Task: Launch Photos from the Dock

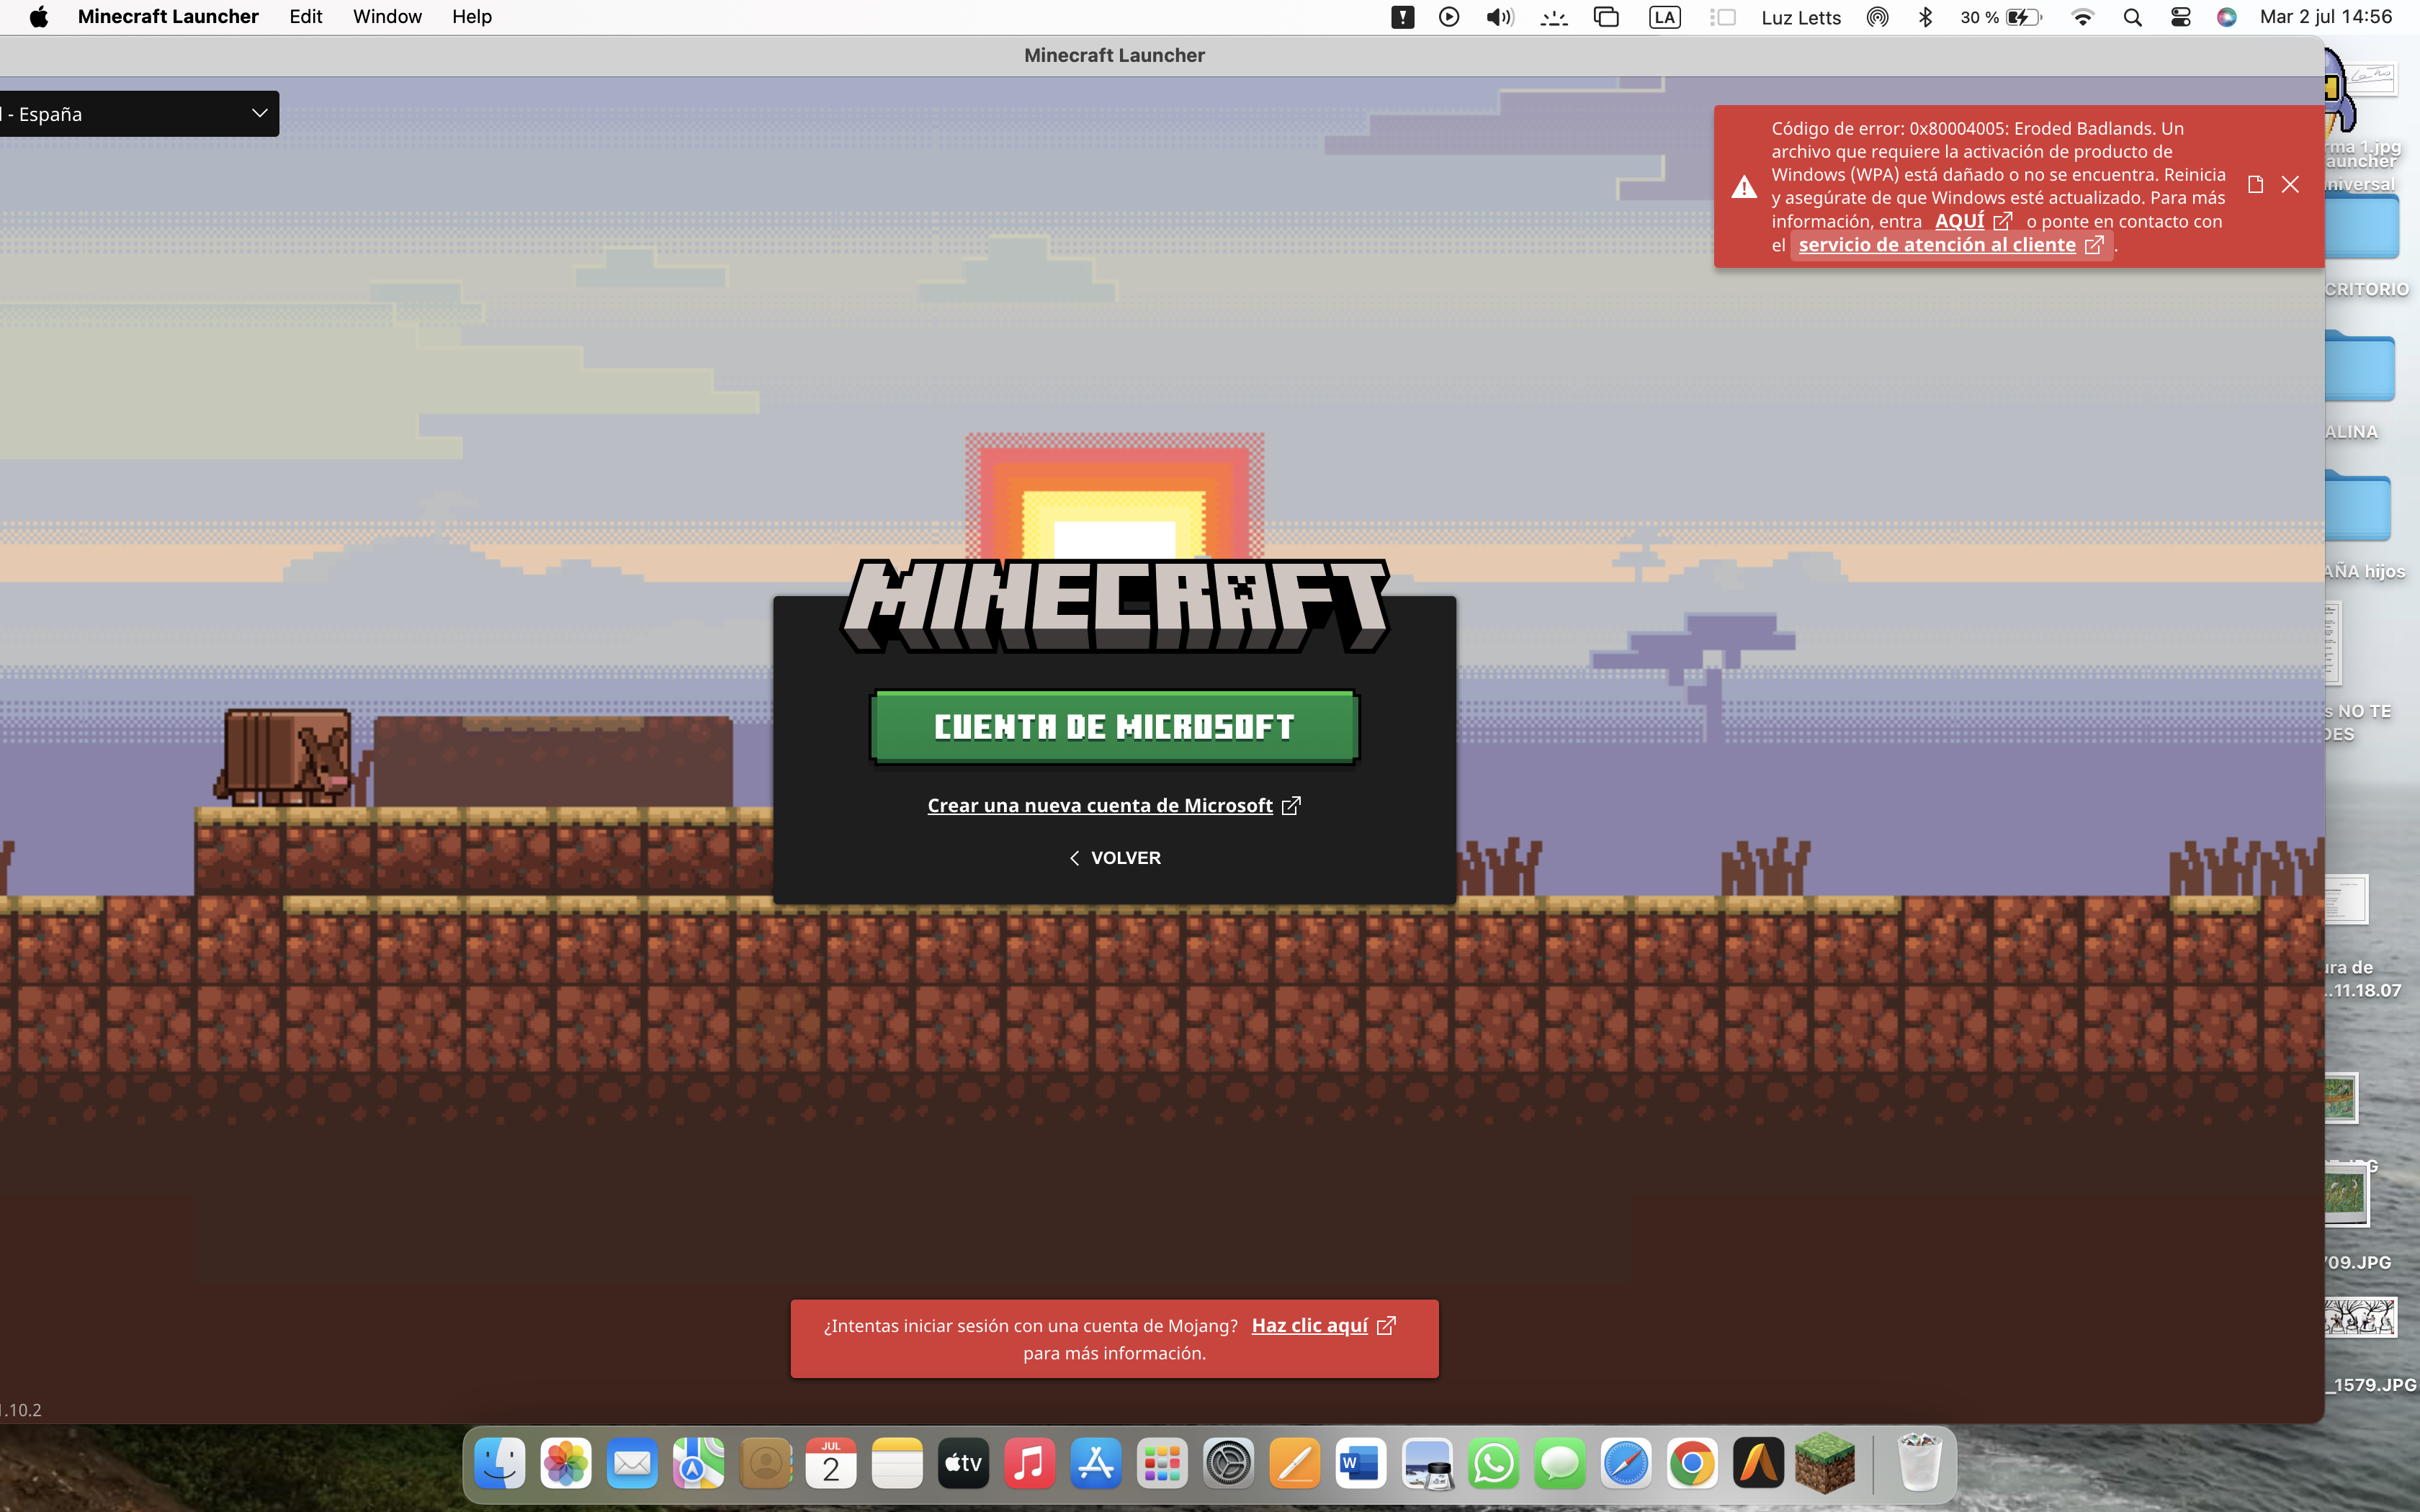Action: coord(566,1464)
